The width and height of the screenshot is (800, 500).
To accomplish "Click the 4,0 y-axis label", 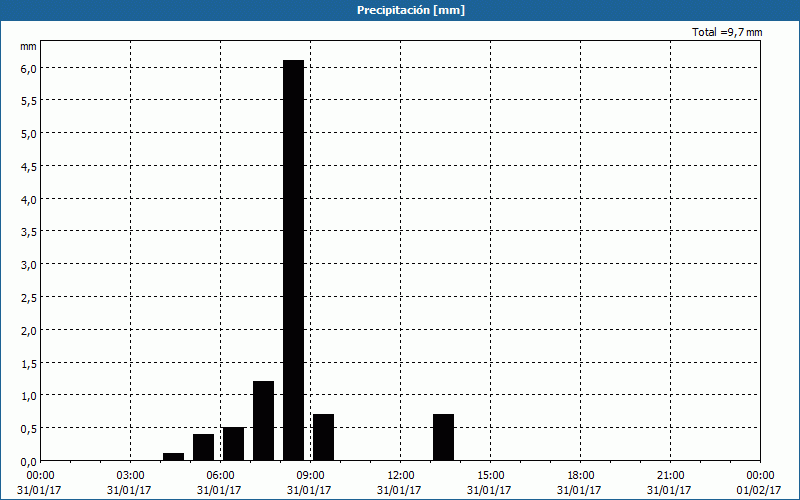I will (29, 200).
